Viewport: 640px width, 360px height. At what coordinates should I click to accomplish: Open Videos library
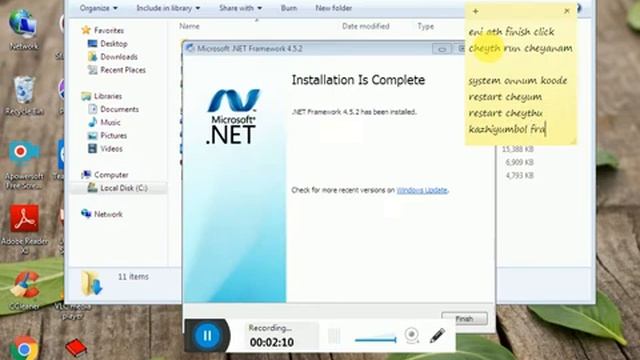pos(111,149)
